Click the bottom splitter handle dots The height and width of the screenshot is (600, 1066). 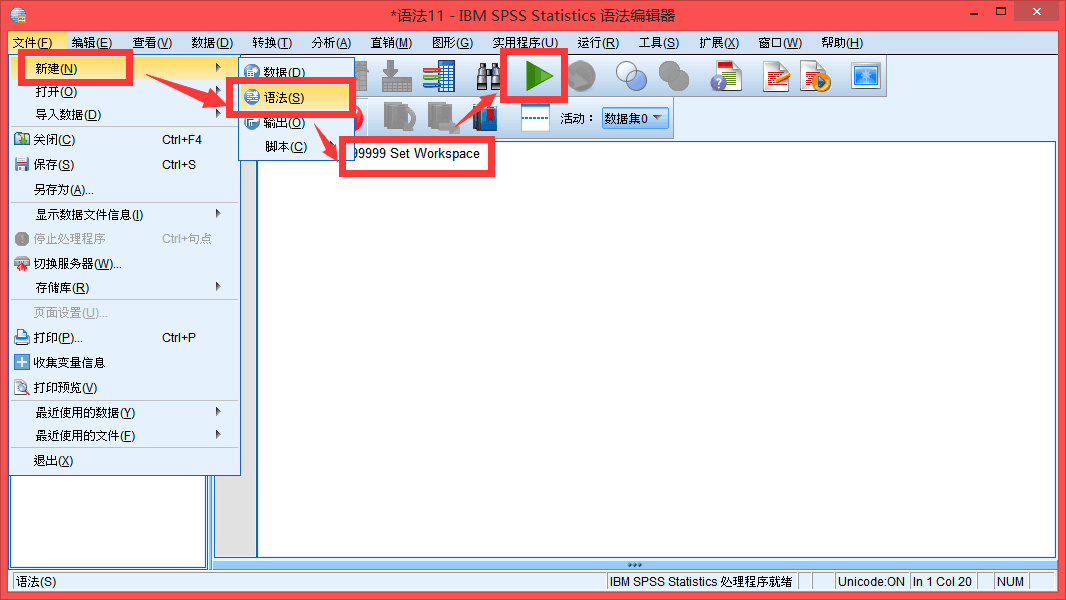(x=634, y=565)
